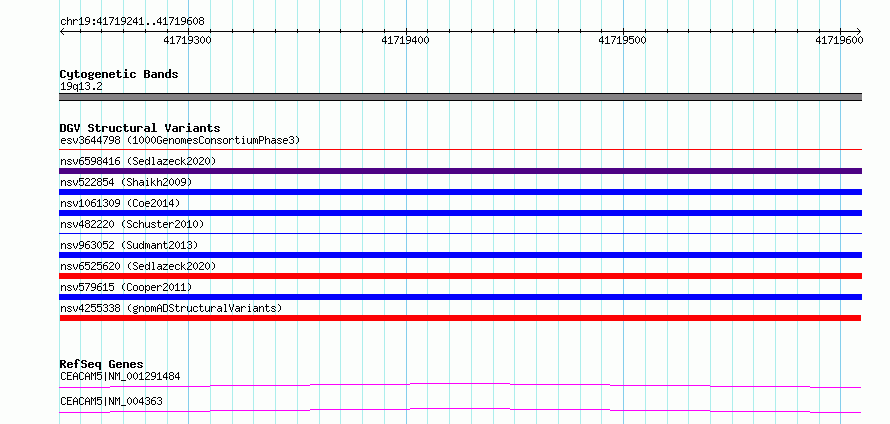This screenshot has width=890, height=424.
Task: Click the left arrow of the ruler
Action: (x=62, y=31)
